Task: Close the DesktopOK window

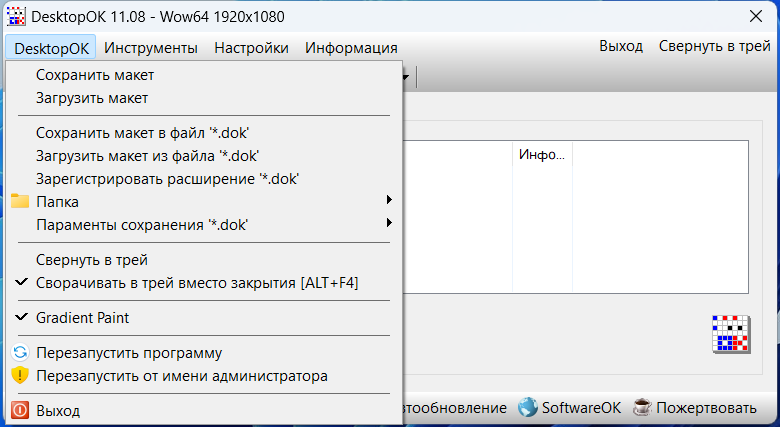Action: (x=756, y=16)
